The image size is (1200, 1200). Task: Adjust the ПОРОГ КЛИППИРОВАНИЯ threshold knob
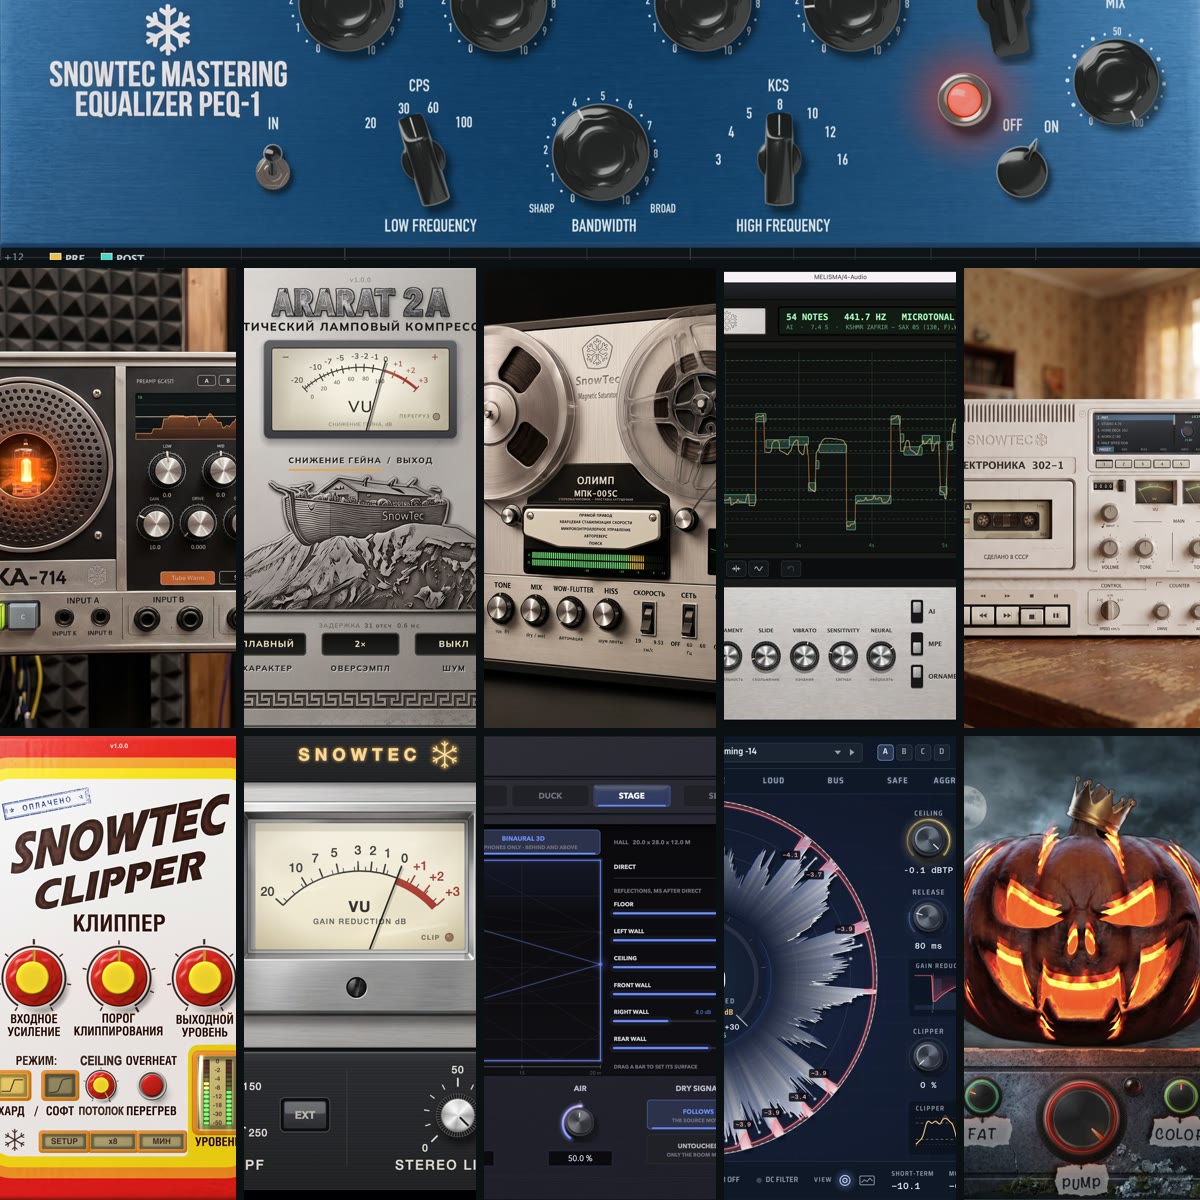pos(118,977)
